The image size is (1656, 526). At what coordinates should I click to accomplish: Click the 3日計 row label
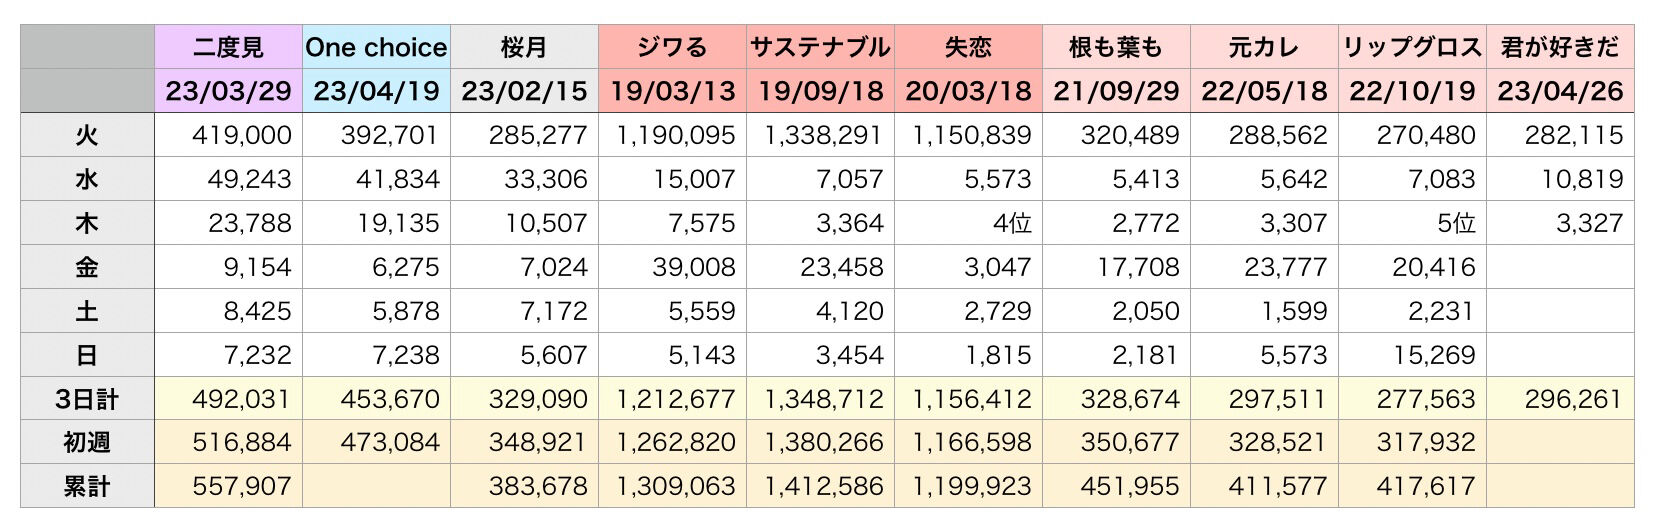coord(87,399)
